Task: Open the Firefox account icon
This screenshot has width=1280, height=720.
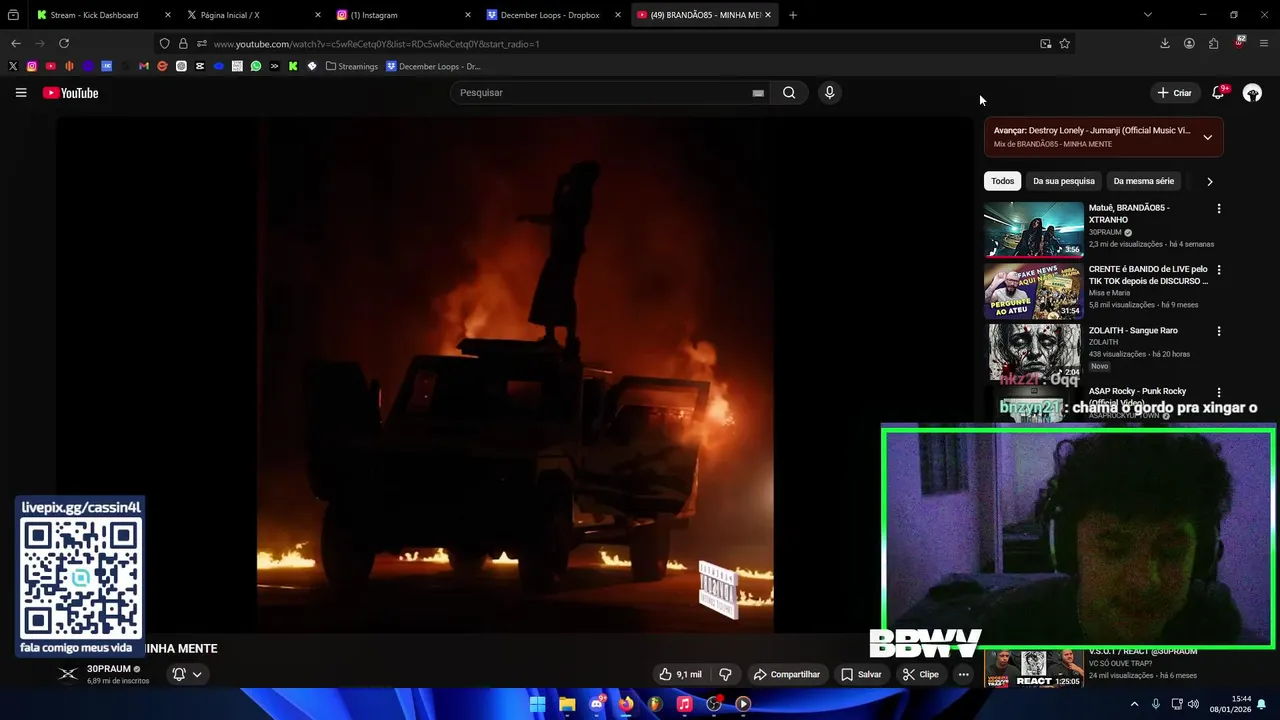Action: point(1189,44)
